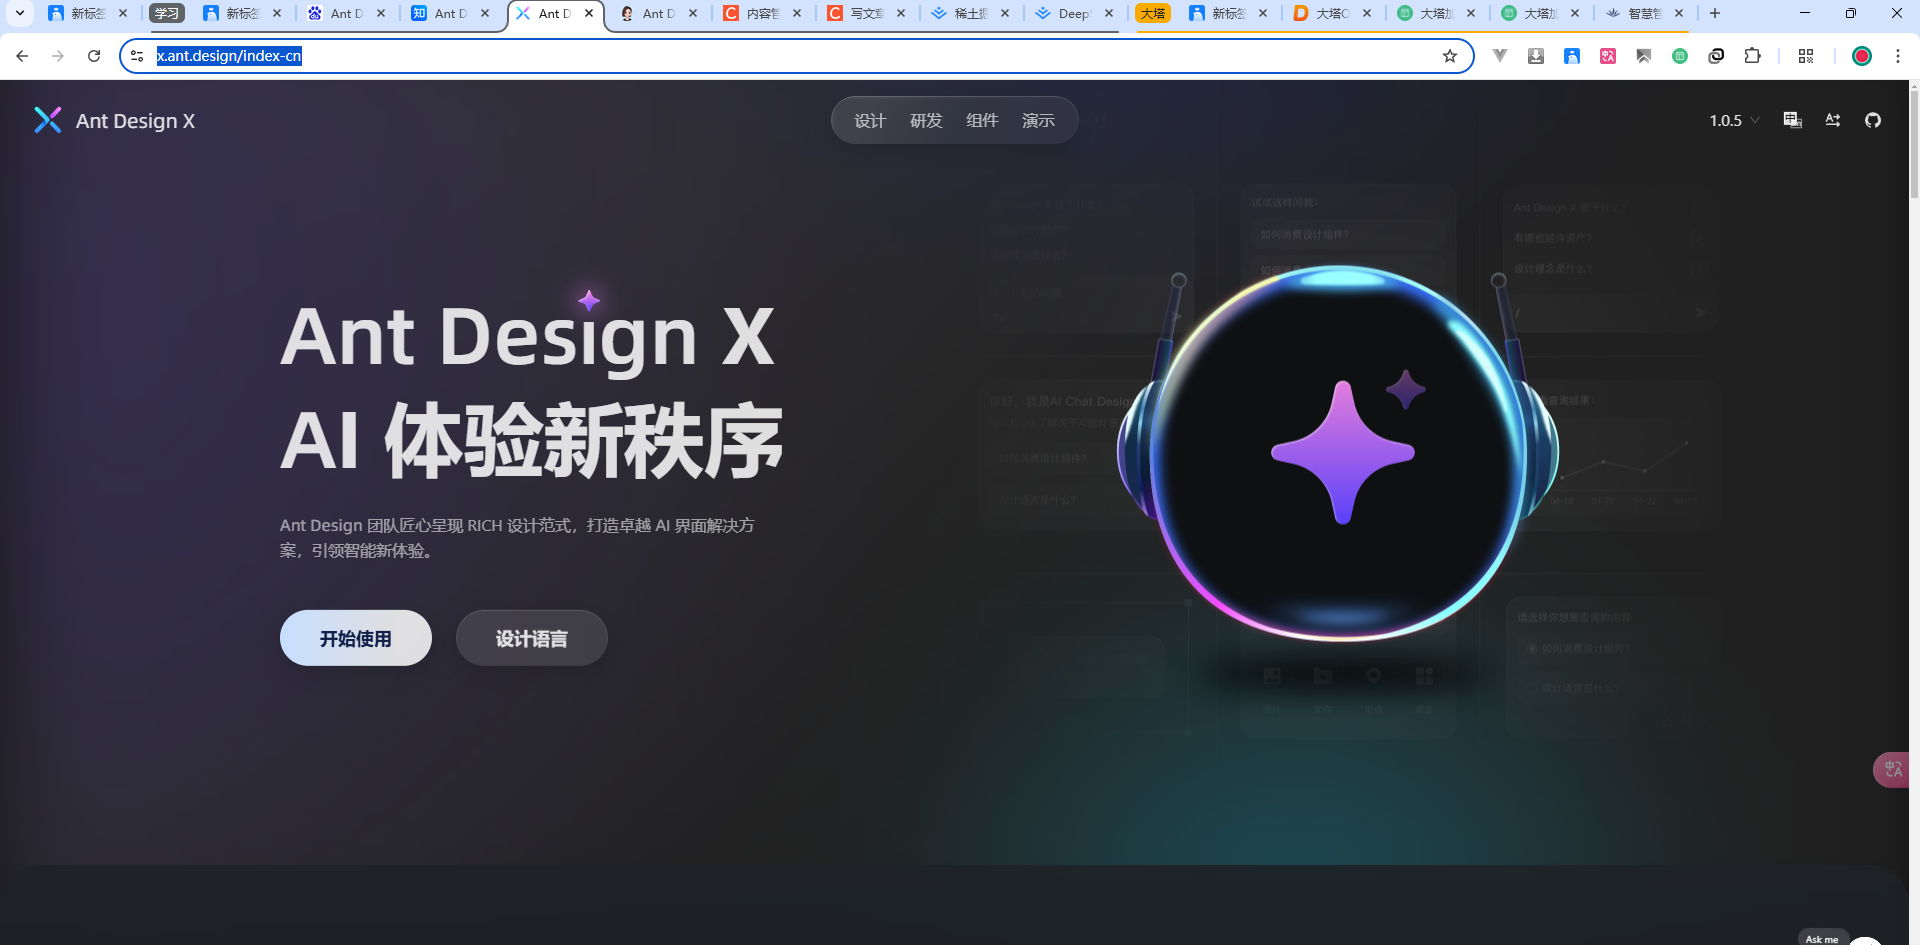Switch language with the 中/en icon
The image size is (1920, 945).
coord(1792,120)
